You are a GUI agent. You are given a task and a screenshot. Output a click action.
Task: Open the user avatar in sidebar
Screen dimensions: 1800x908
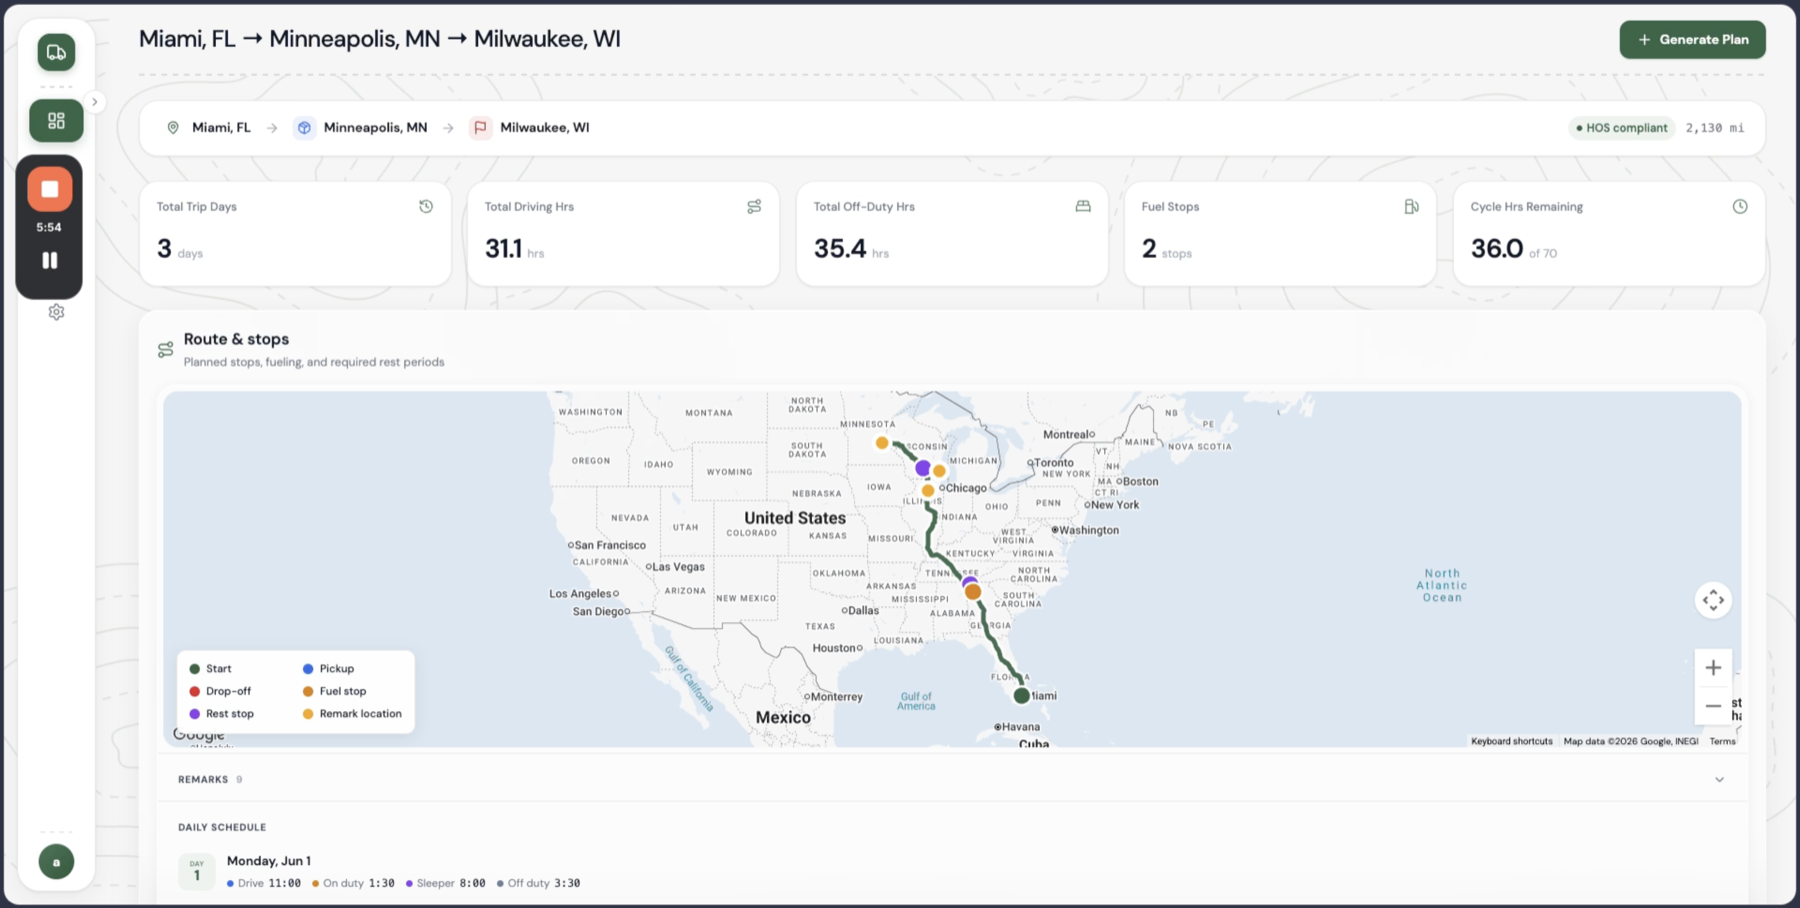point(56,861)
